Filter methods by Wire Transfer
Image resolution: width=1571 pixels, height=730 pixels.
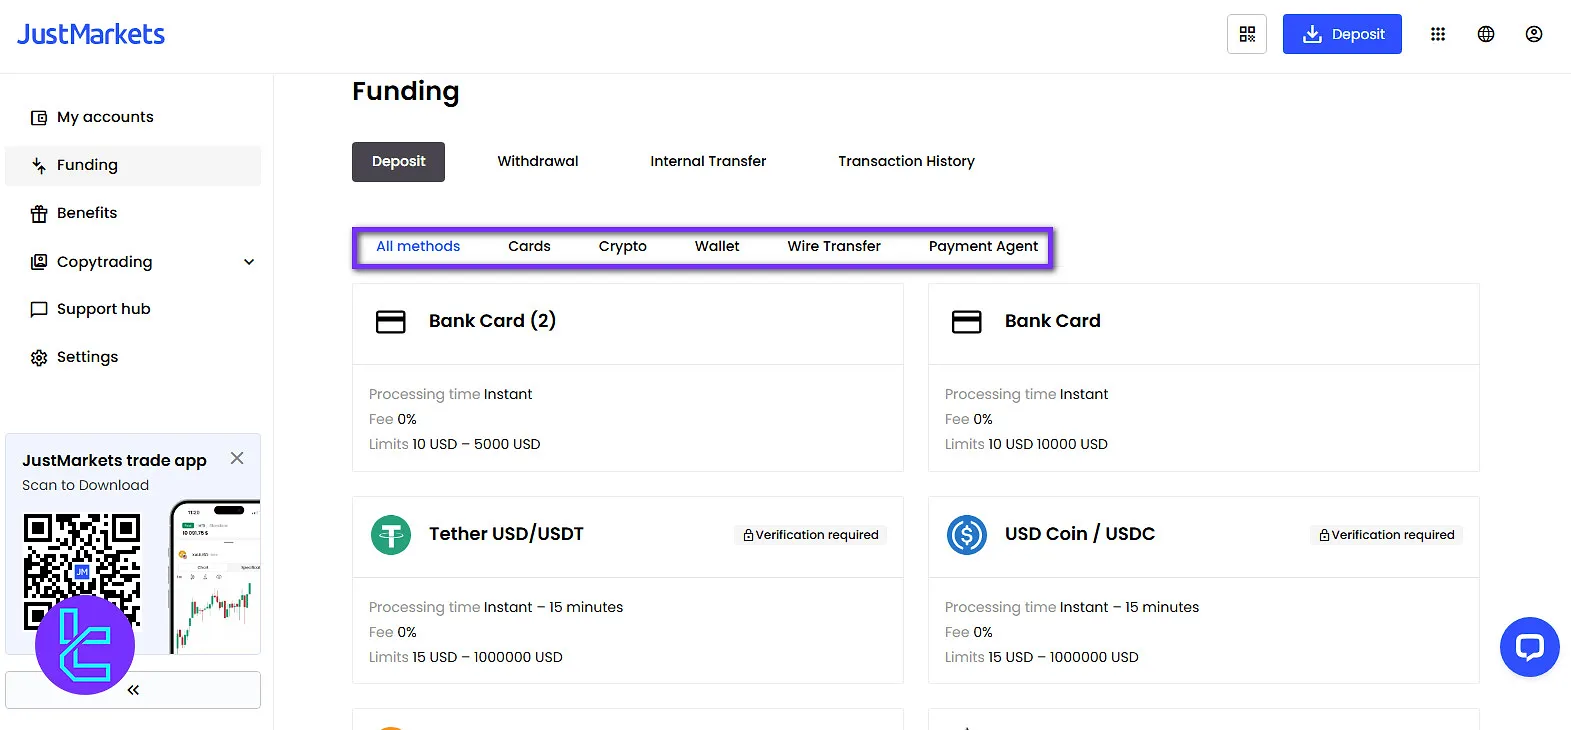(x=833, y=246)
